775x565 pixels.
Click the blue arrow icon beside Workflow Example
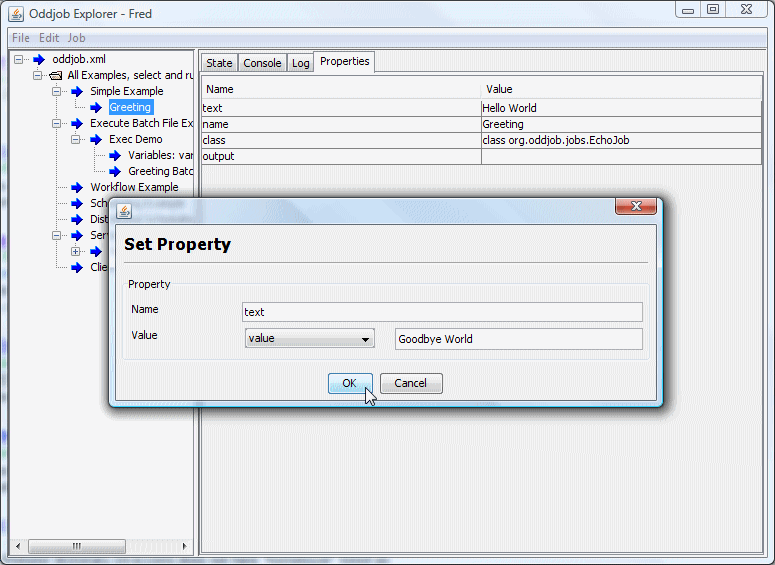pos(77,187)
